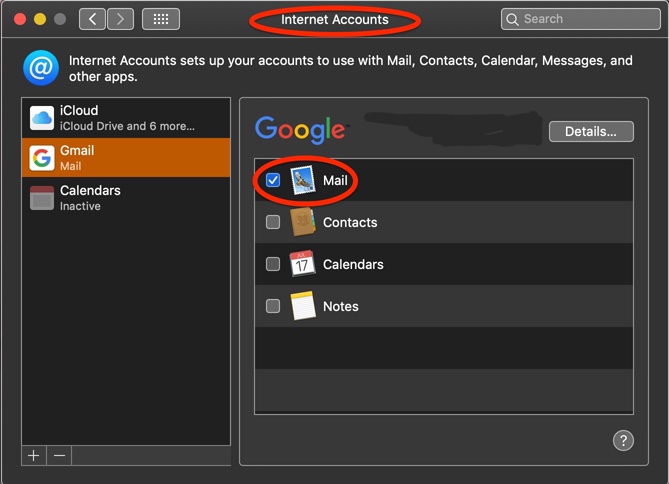Click the grey calendar icon in sidebar

click(x=42, y=198)
